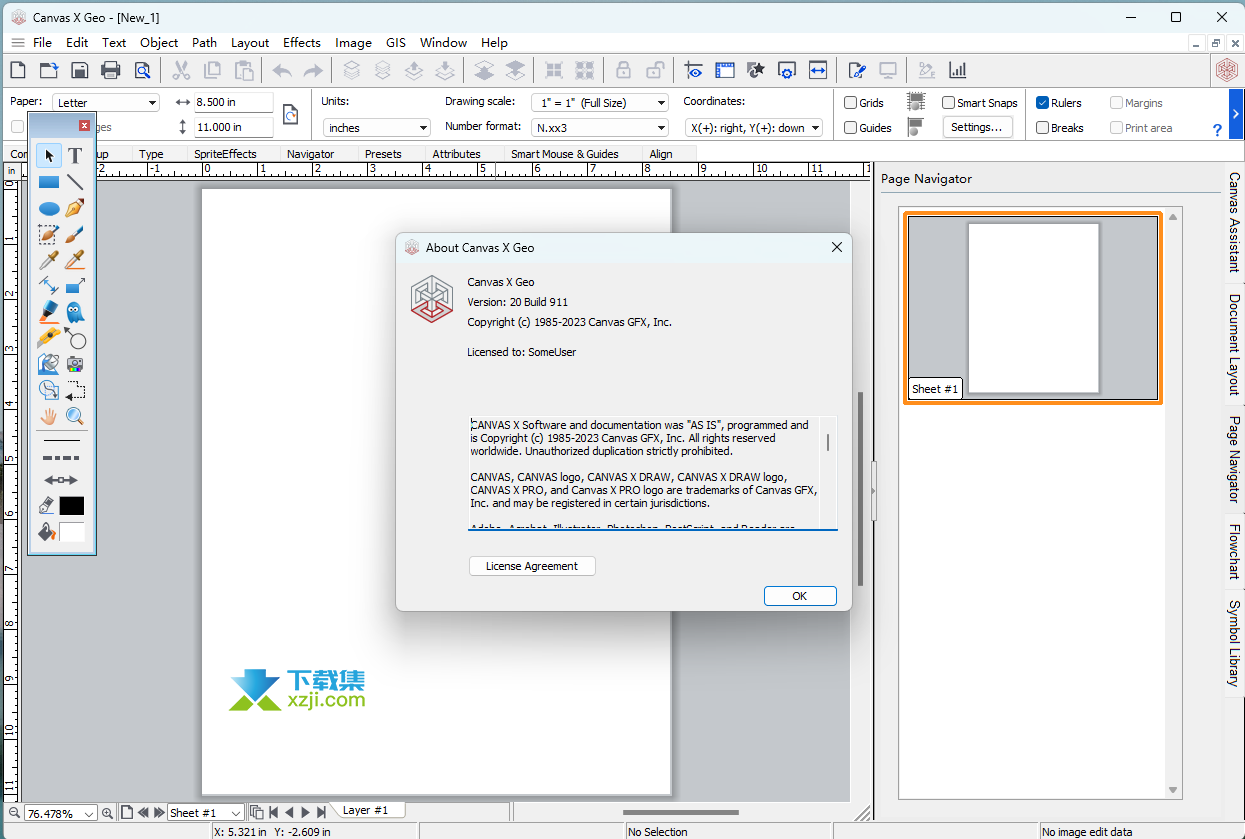Switch to the SpriteEffects tab
This screenshot has width=1245, height=839.
(x=225, y=154)
